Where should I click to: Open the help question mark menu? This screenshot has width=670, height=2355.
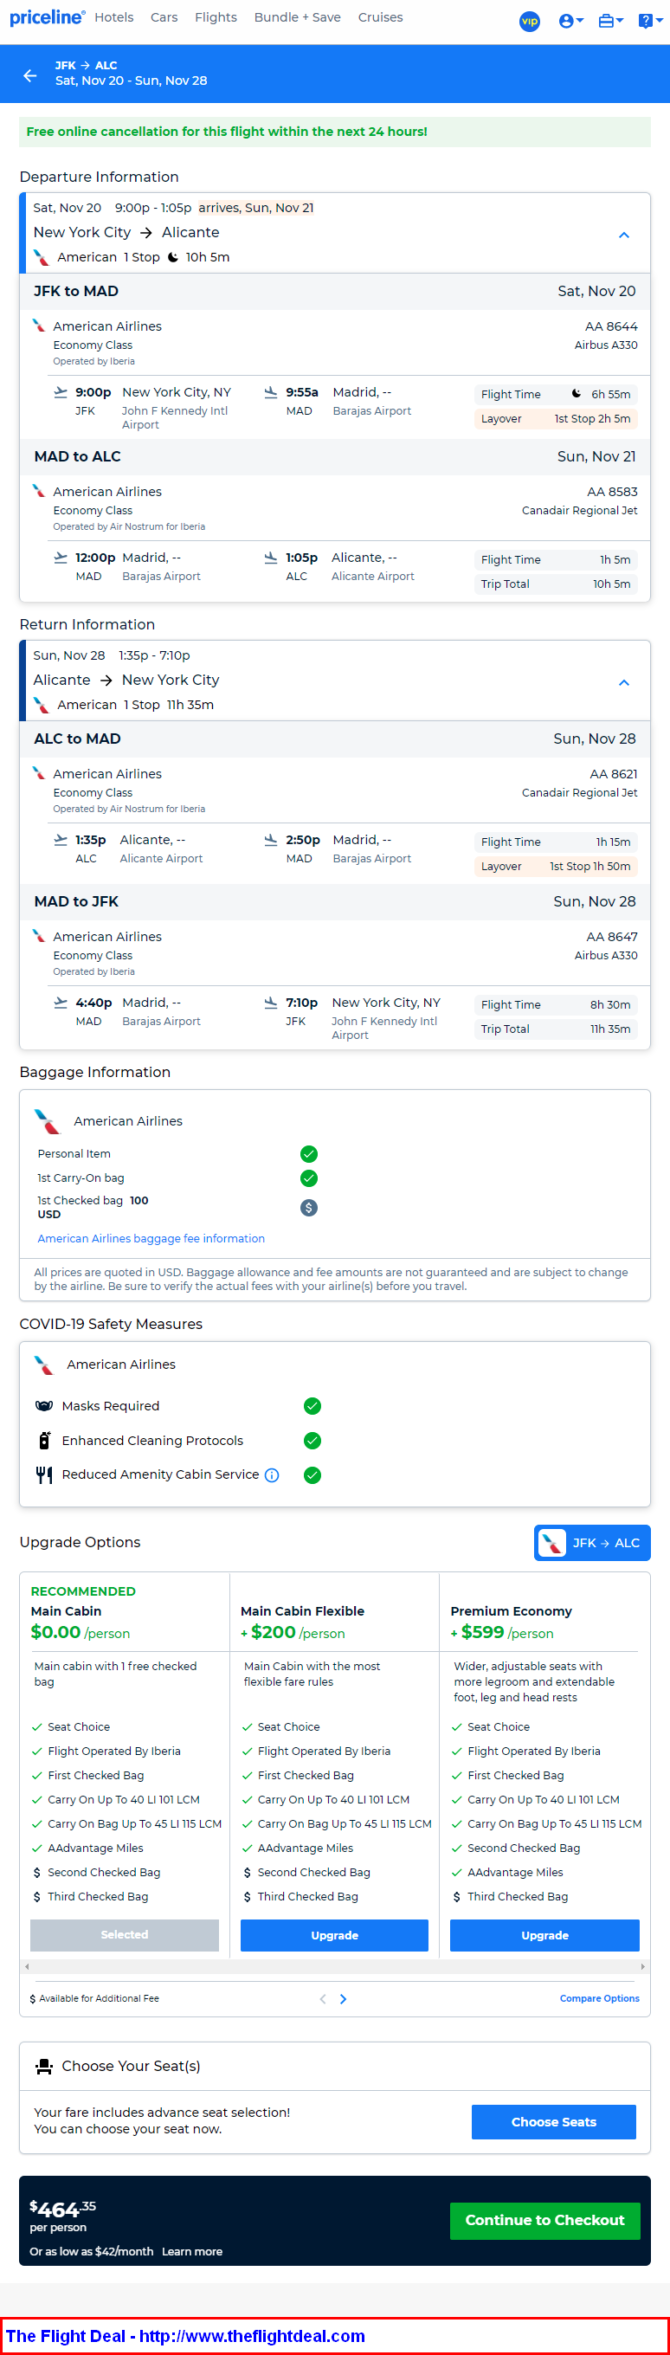[x=646, y=21]
